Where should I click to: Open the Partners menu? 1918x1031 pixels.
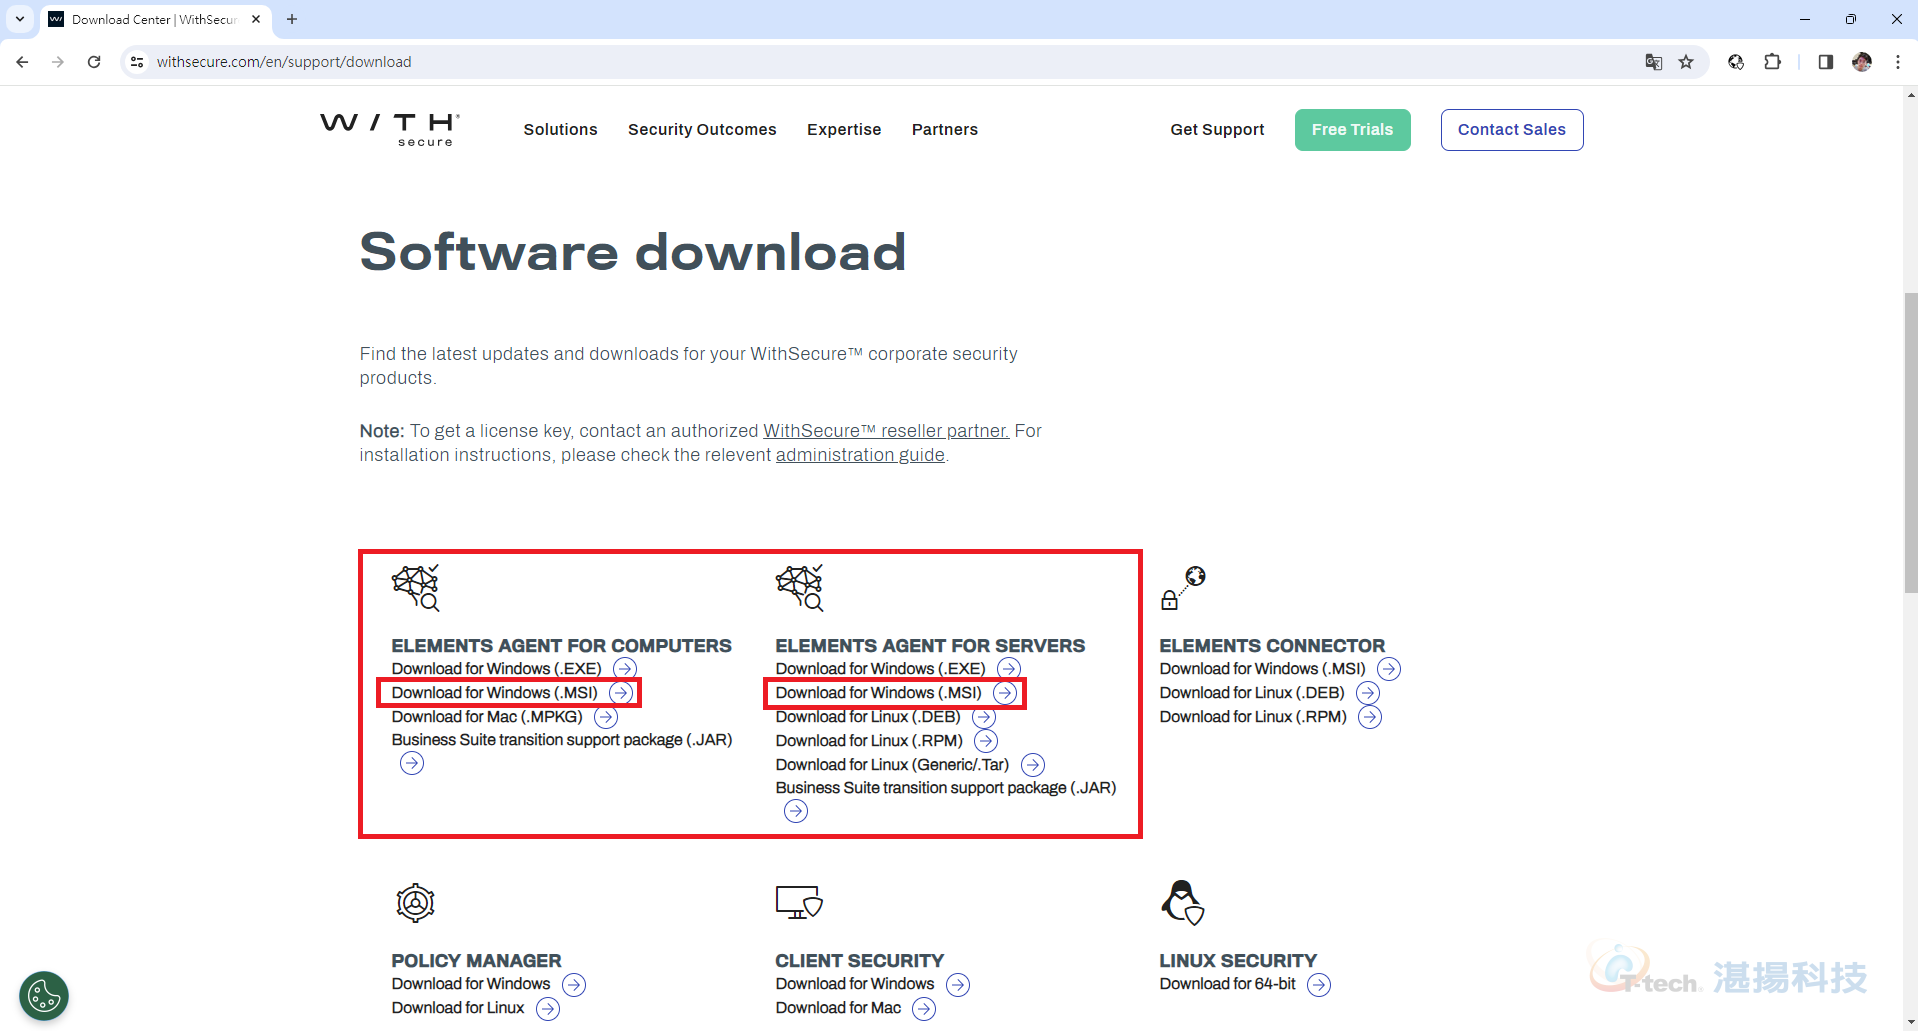click(945, 129)
